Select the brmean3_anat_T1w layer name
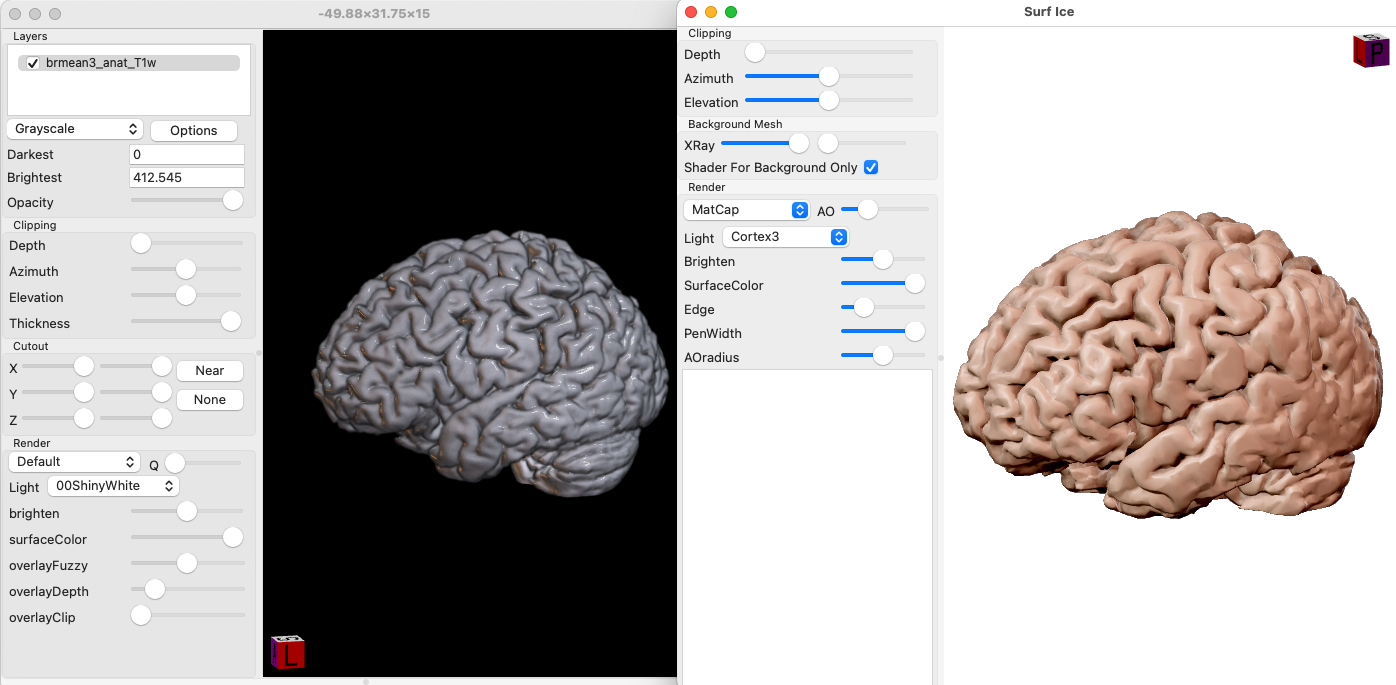This screenshot has height=685, width=1396. [101, 63]
